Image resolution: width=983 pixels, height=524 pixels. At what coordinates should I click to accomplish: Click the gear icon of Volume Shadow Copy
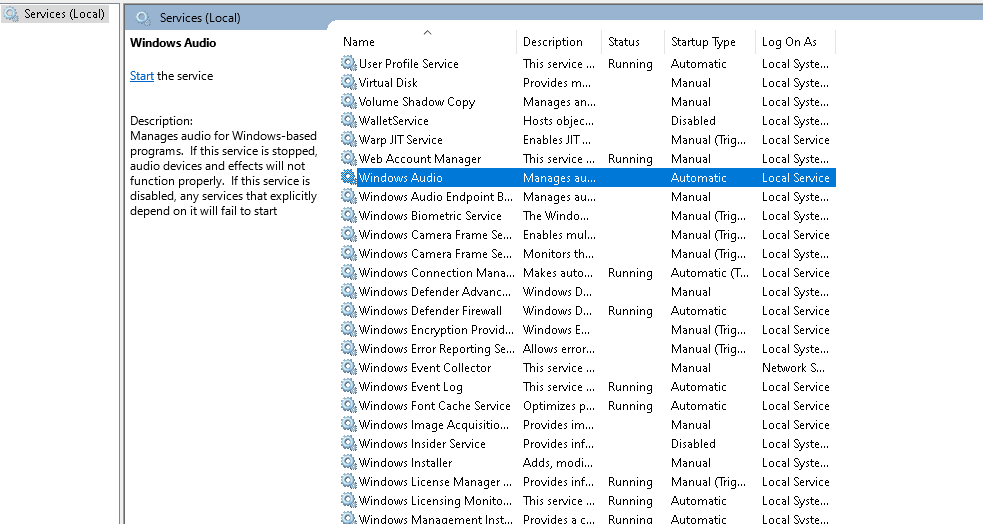(x=349, y=101)
